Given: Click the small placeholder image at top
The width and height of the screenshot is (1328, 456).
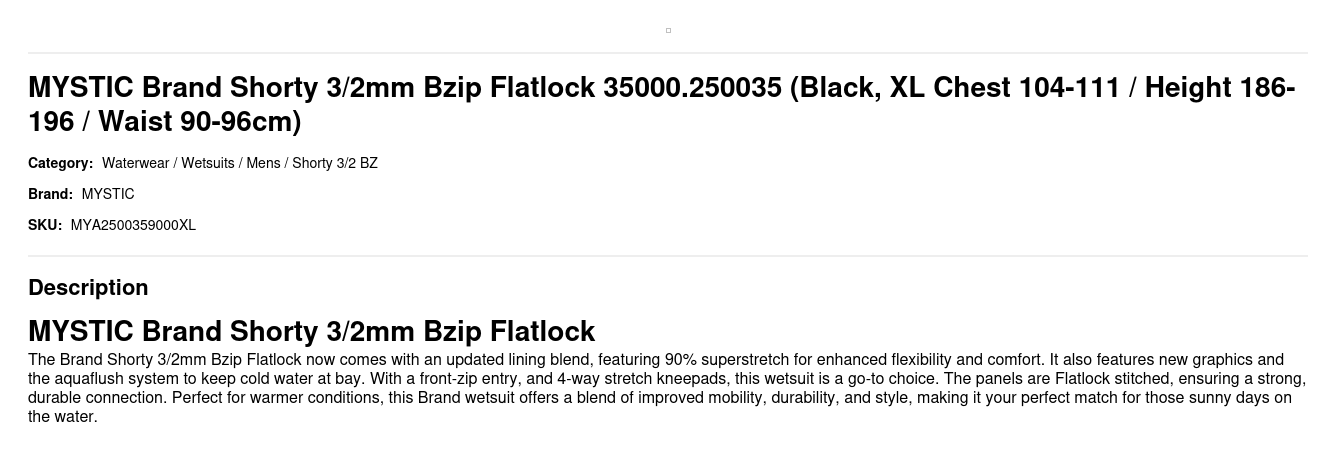Looking at the screenshot, I should (x=668, y=30).
